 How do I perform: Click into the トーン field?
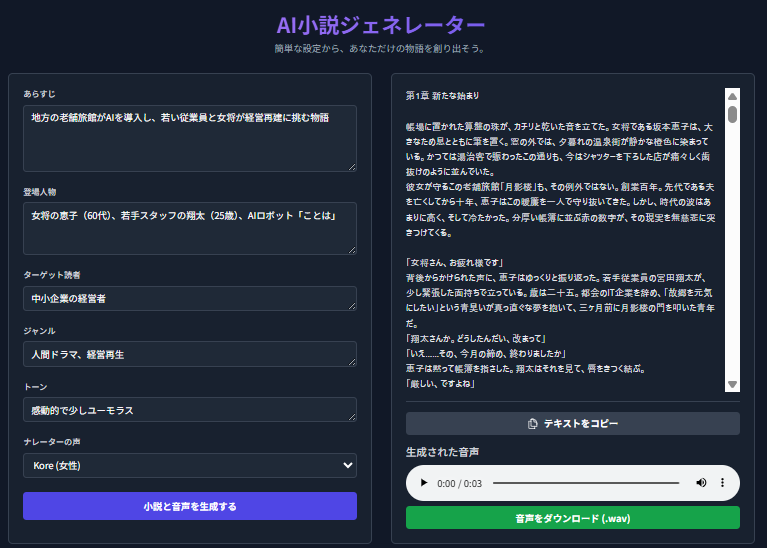pyautogui.click(x=188, y=410)
